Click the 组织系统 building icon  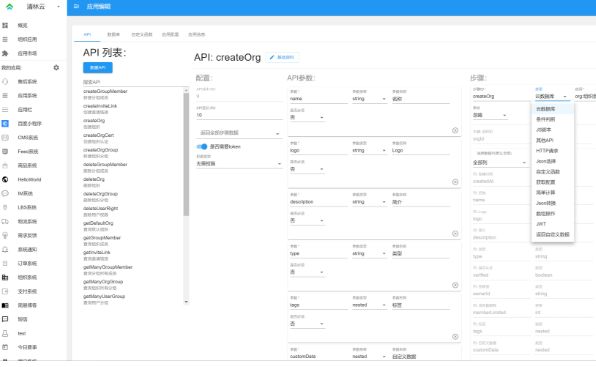click(x=5, y=277)
